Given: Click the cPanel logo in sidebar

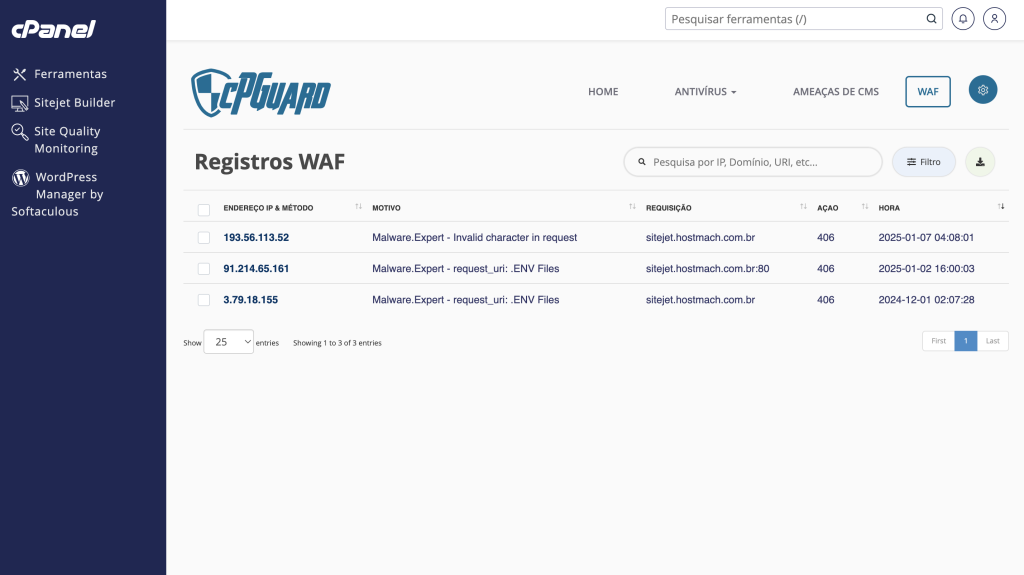Looking at the screenshot, I should [54, 29].
